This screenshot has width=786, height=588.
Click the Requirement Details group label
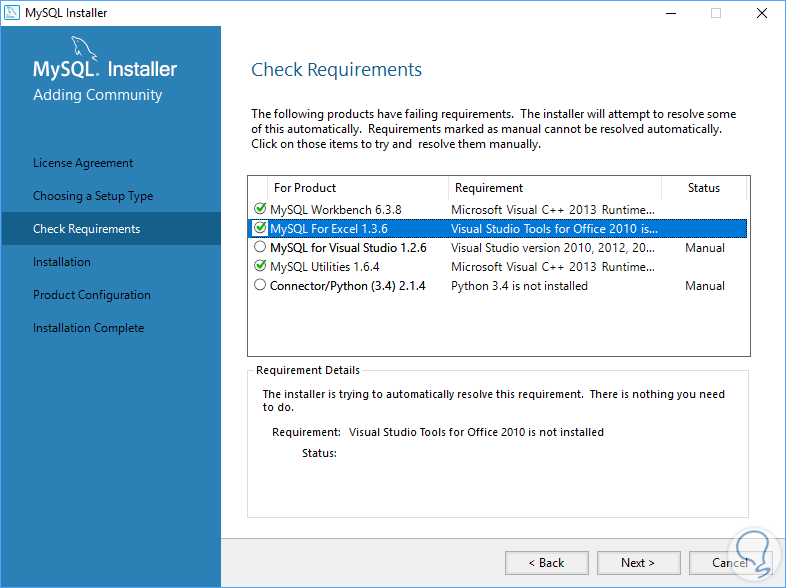pyautogui.click(x=308, y=370)
